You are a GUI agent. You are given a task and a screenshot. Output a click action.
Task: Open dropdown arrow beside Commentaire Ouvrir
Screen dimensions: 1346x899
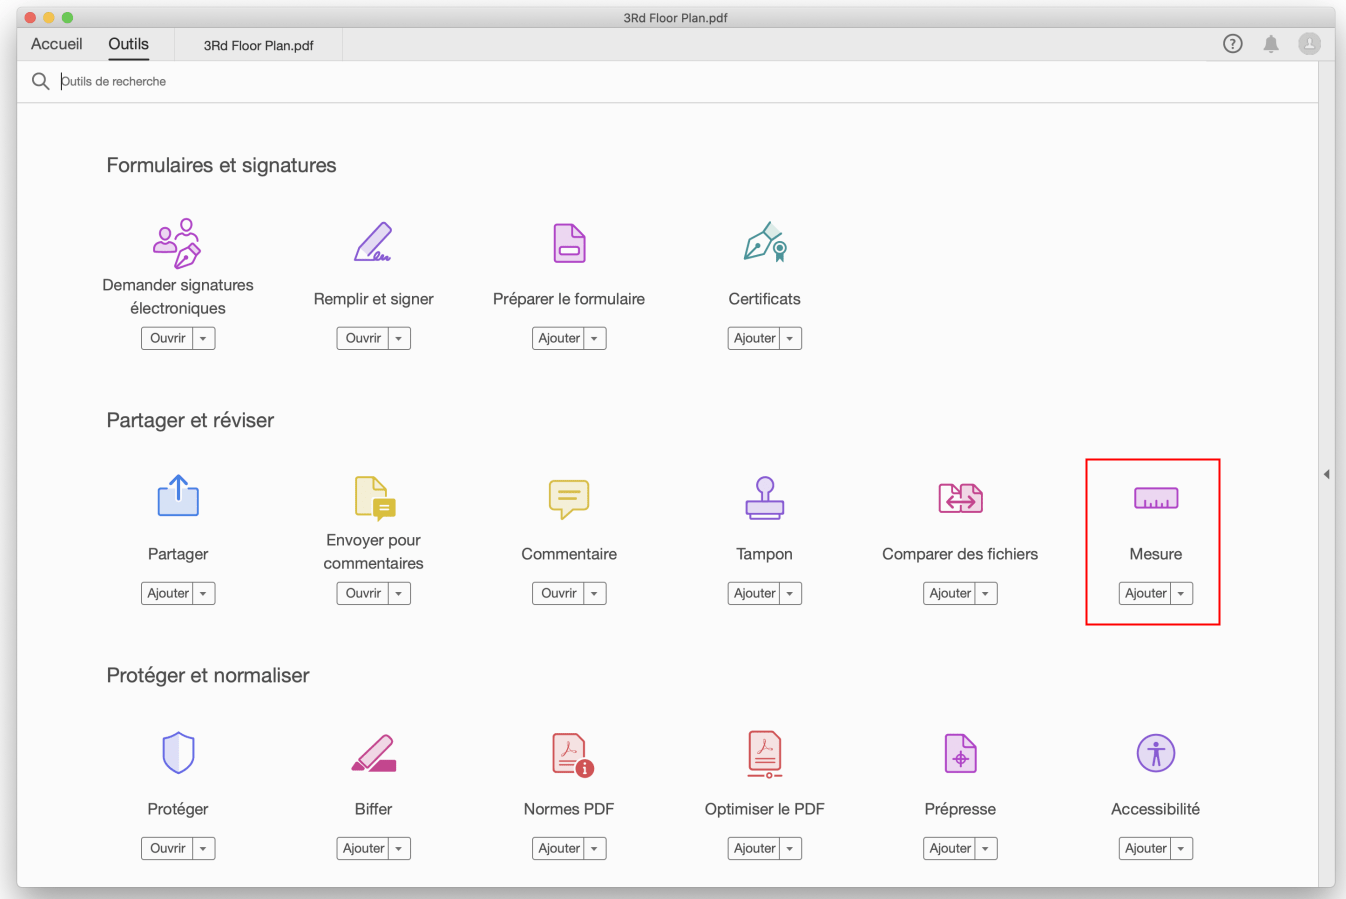click(594, 593)
